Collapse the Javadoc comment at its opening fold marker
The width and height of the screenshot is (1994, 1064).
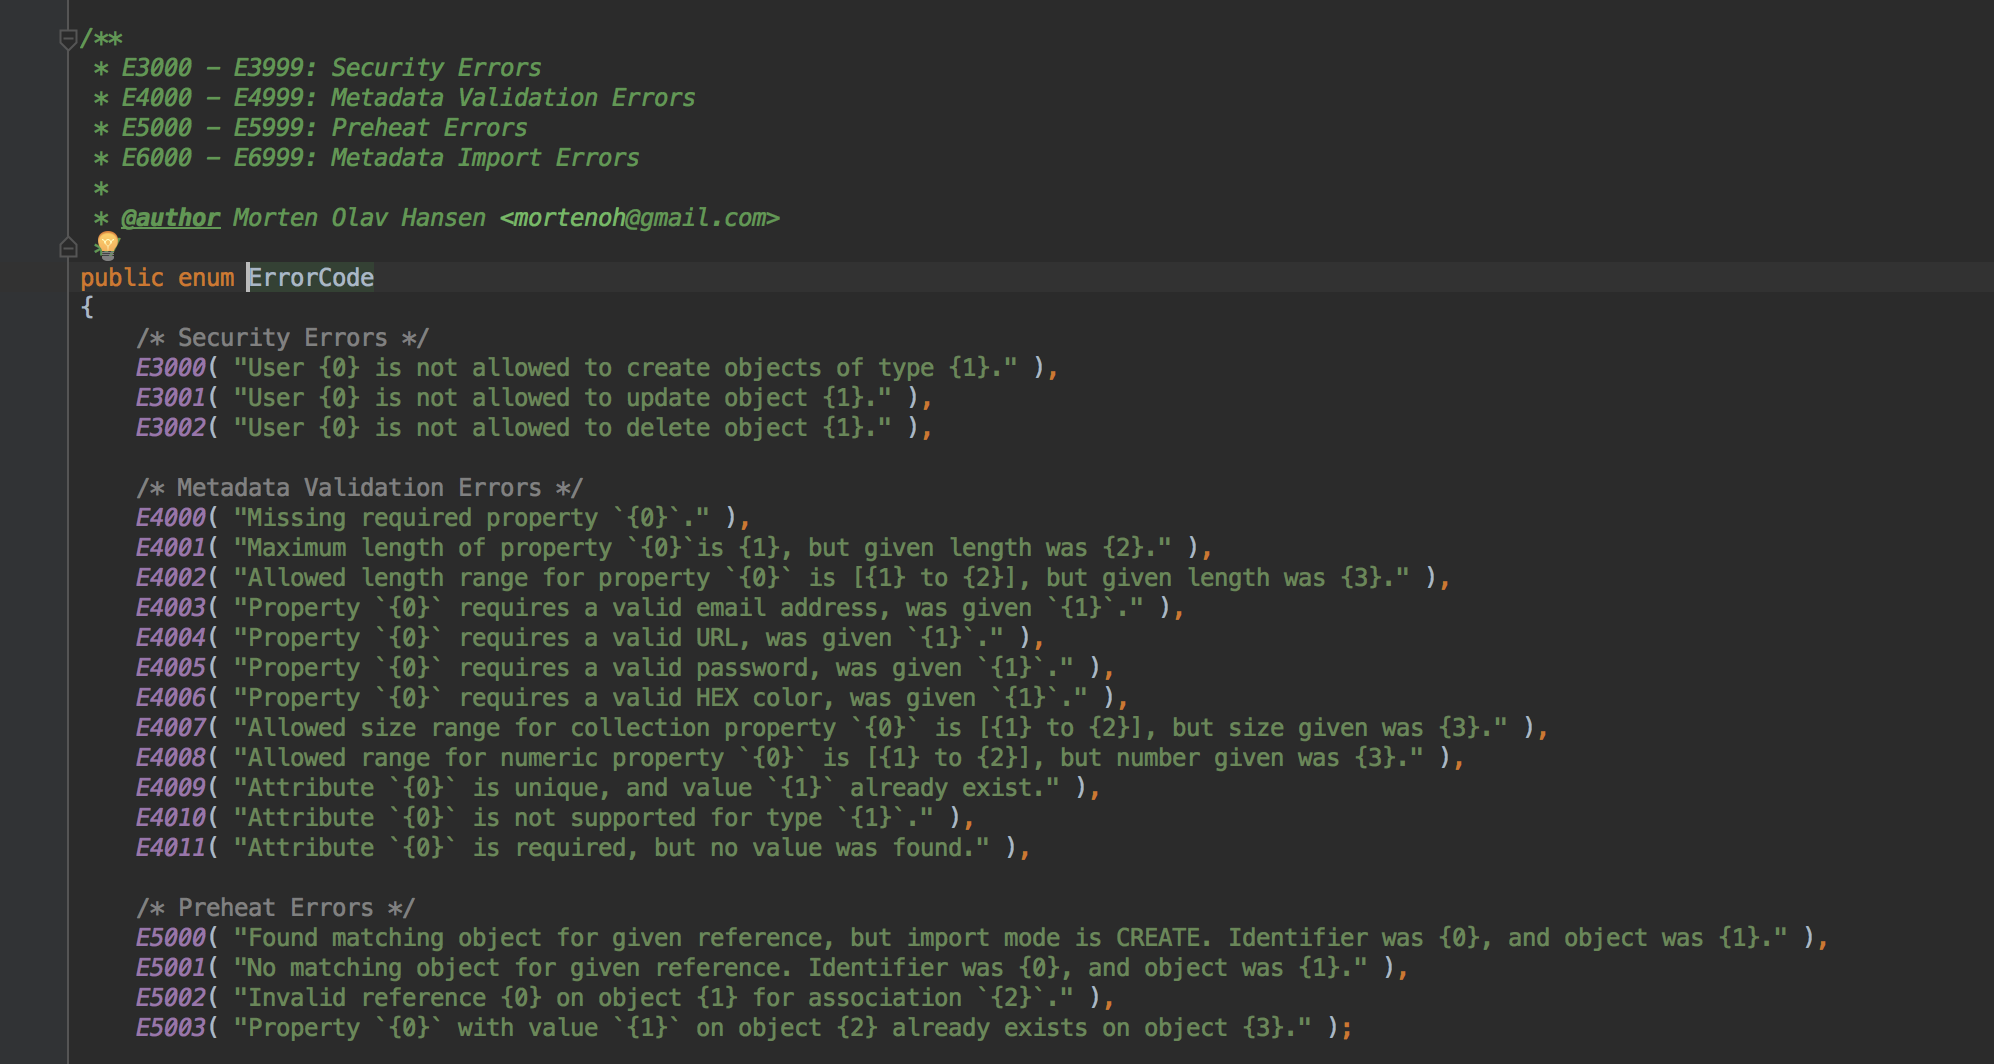68,39
